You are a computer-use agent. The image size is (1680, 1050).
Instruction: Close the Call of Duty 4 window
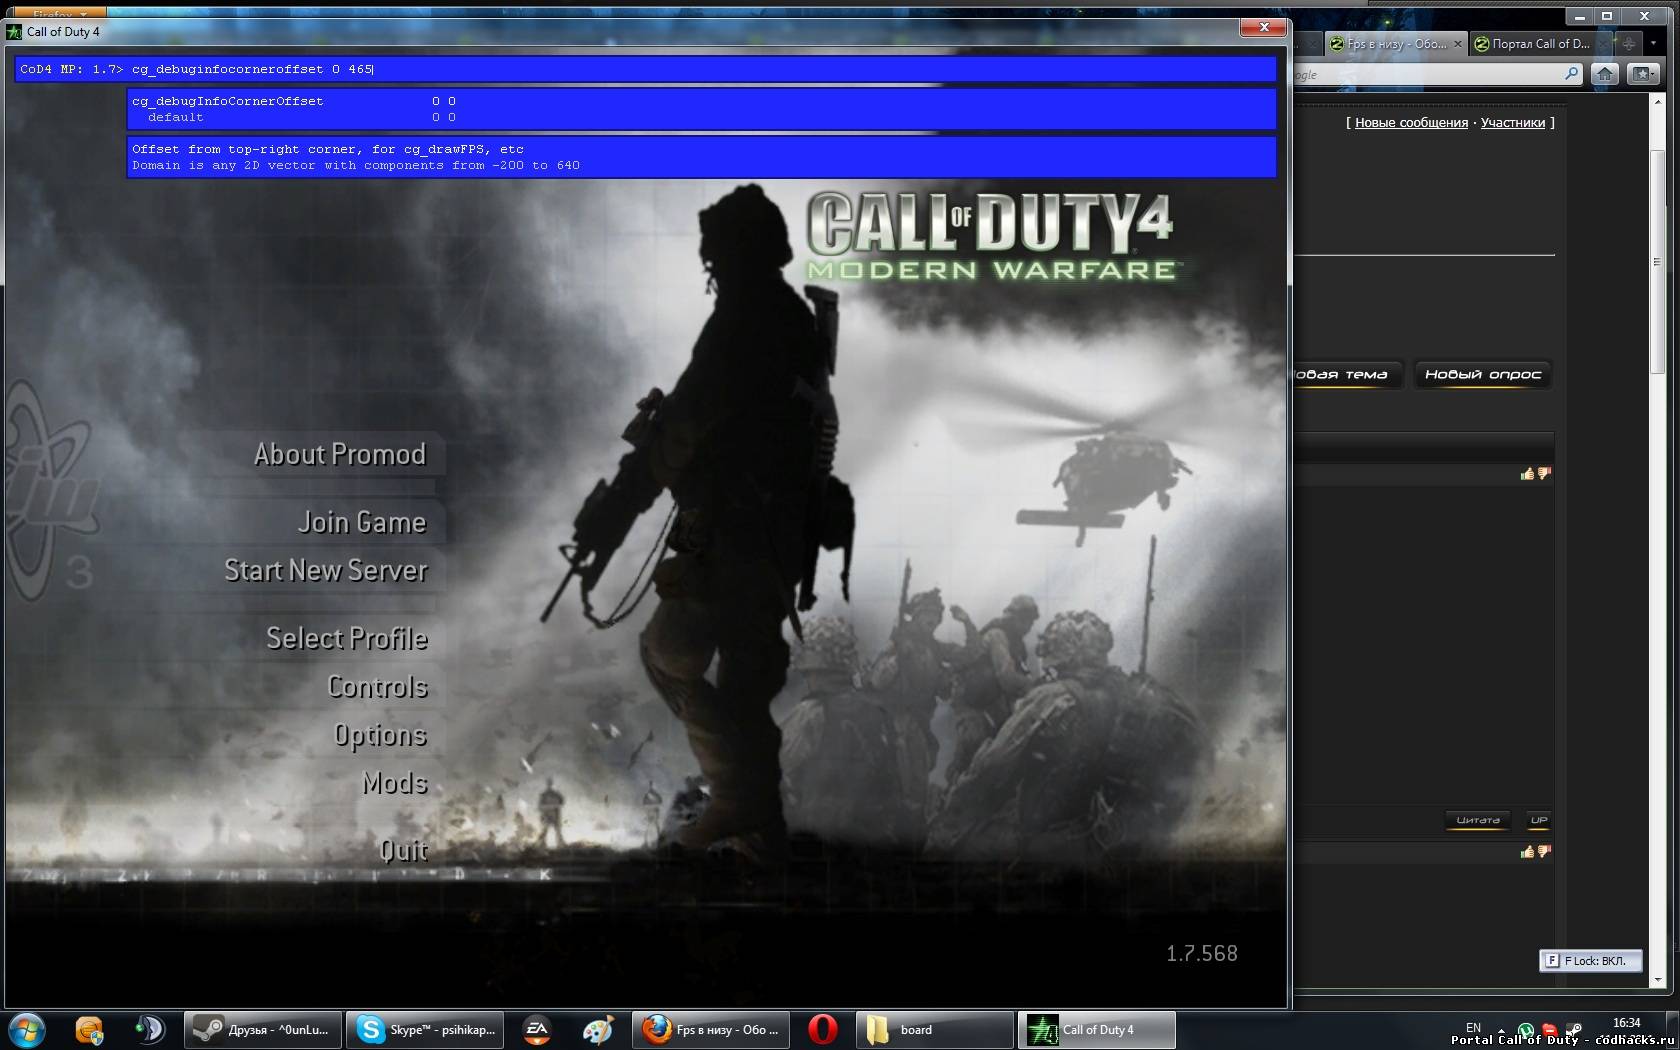pos(1264,27)
